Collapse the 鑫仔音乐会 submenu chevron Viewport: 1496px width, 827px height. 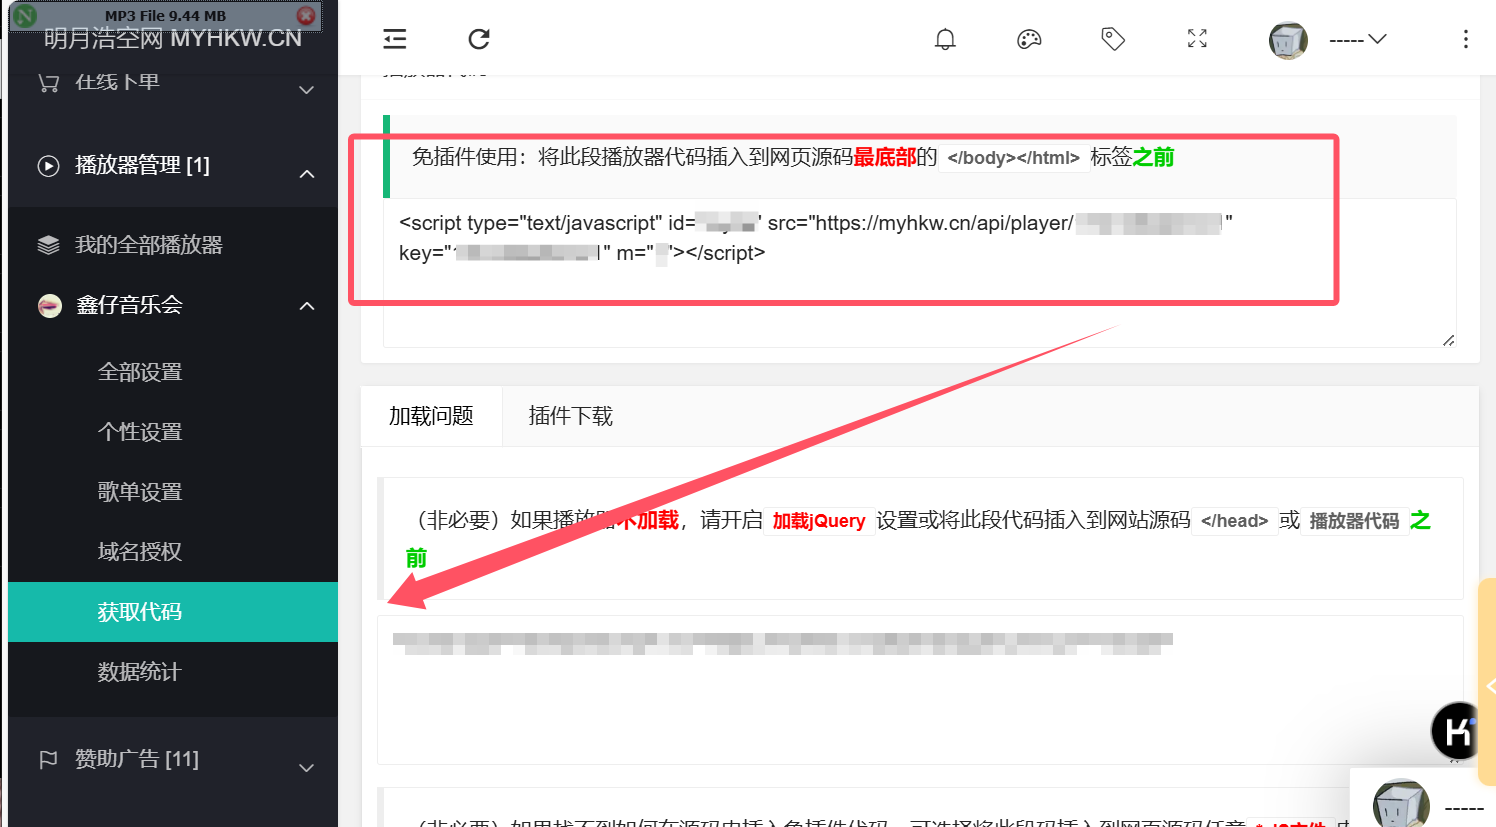click(x=307, y=305)
